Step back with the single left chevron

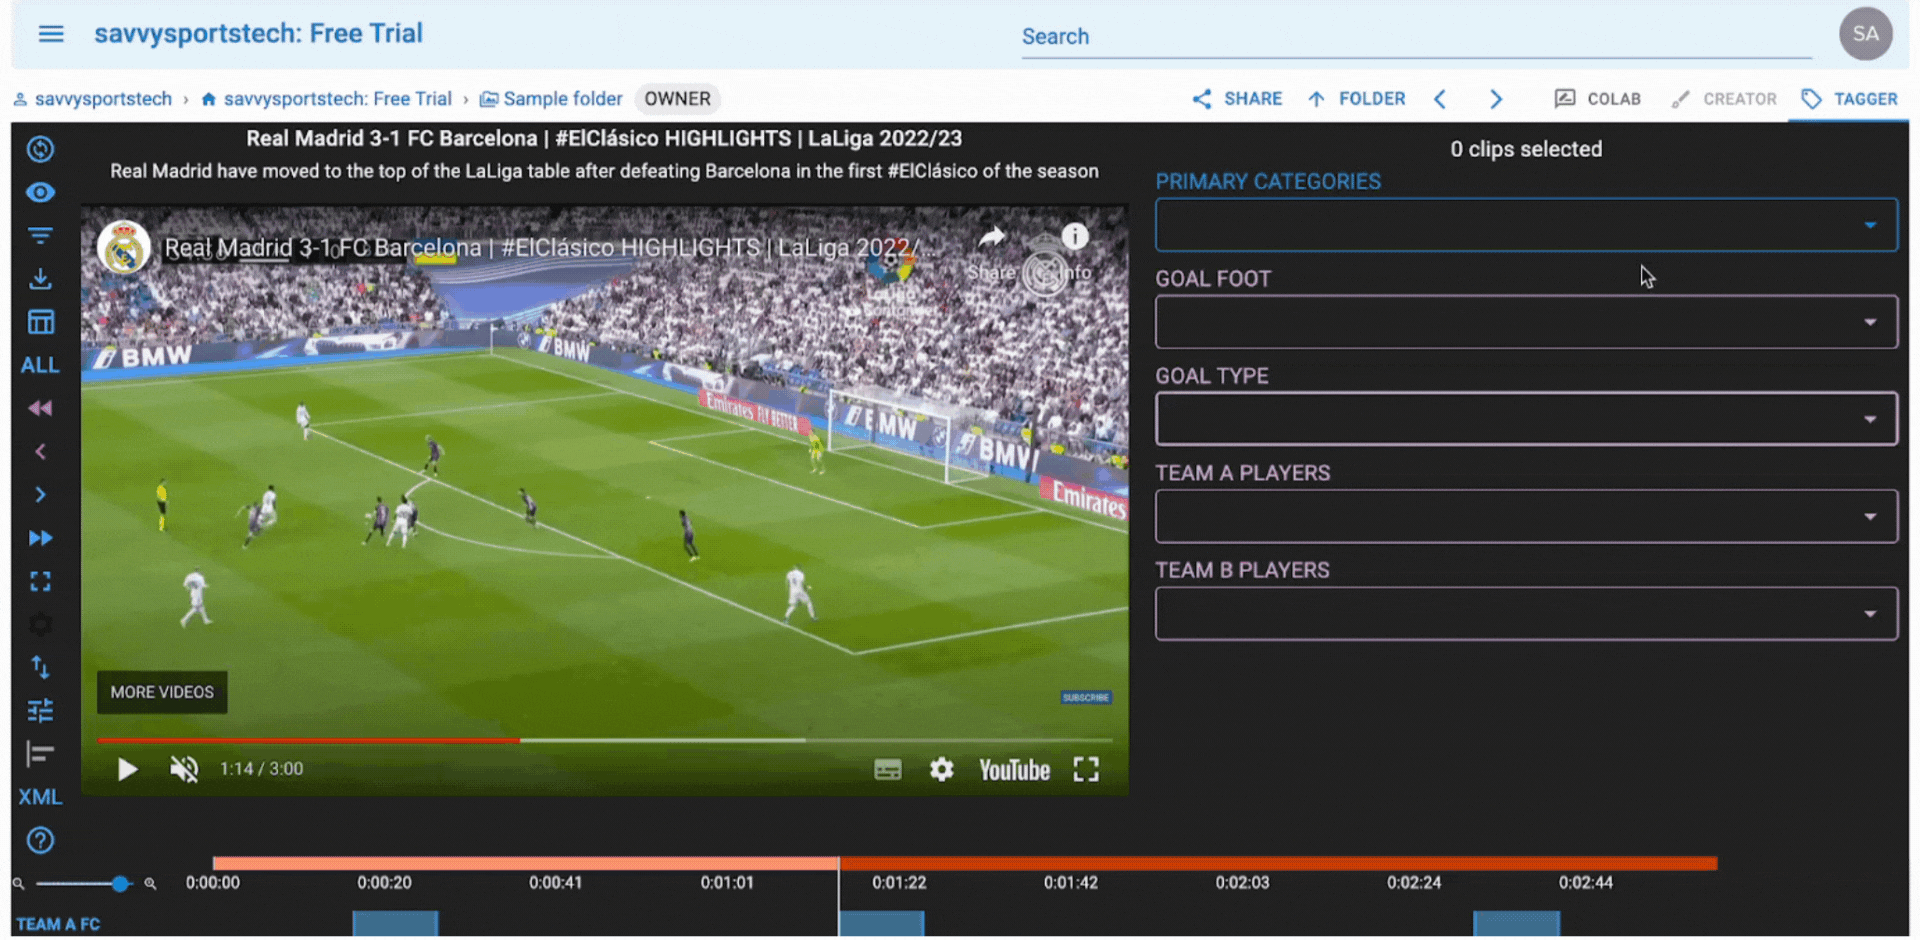click(x=40, y=452)
